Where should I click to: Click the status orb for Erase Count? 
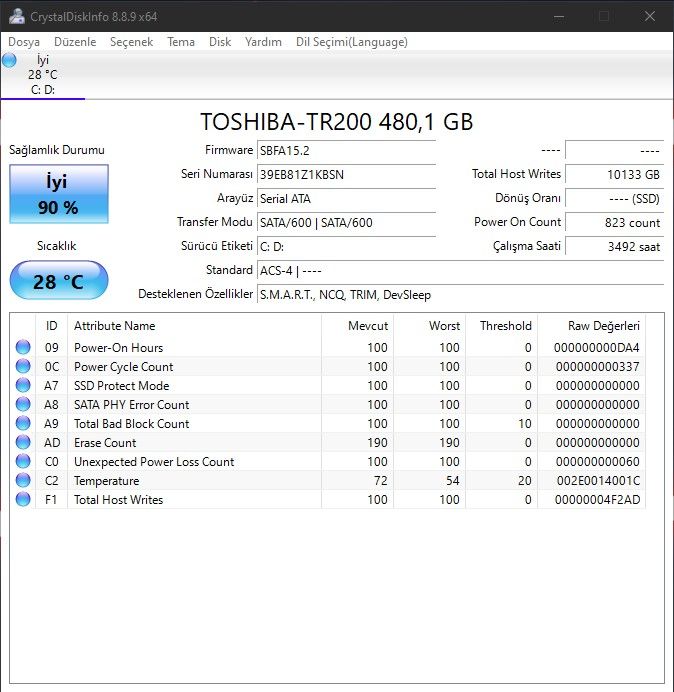[23, 442]
